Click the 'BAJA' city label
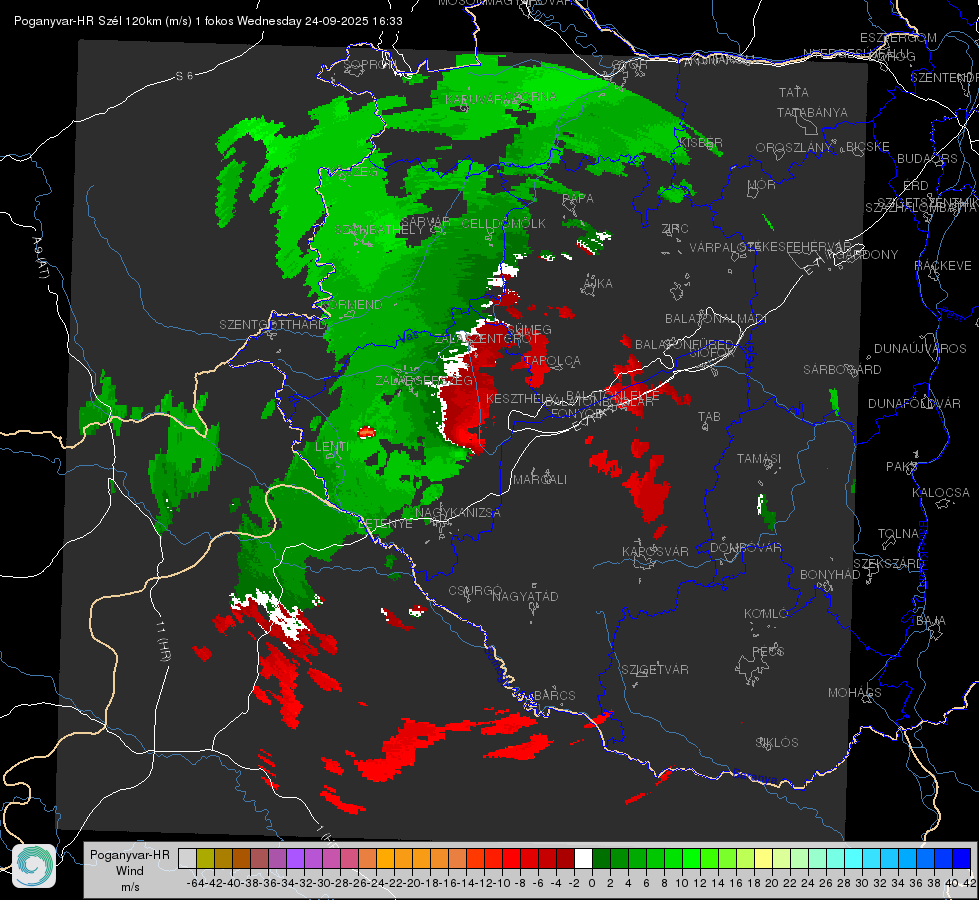The image size is (979, 900). [x=931, y=621]
